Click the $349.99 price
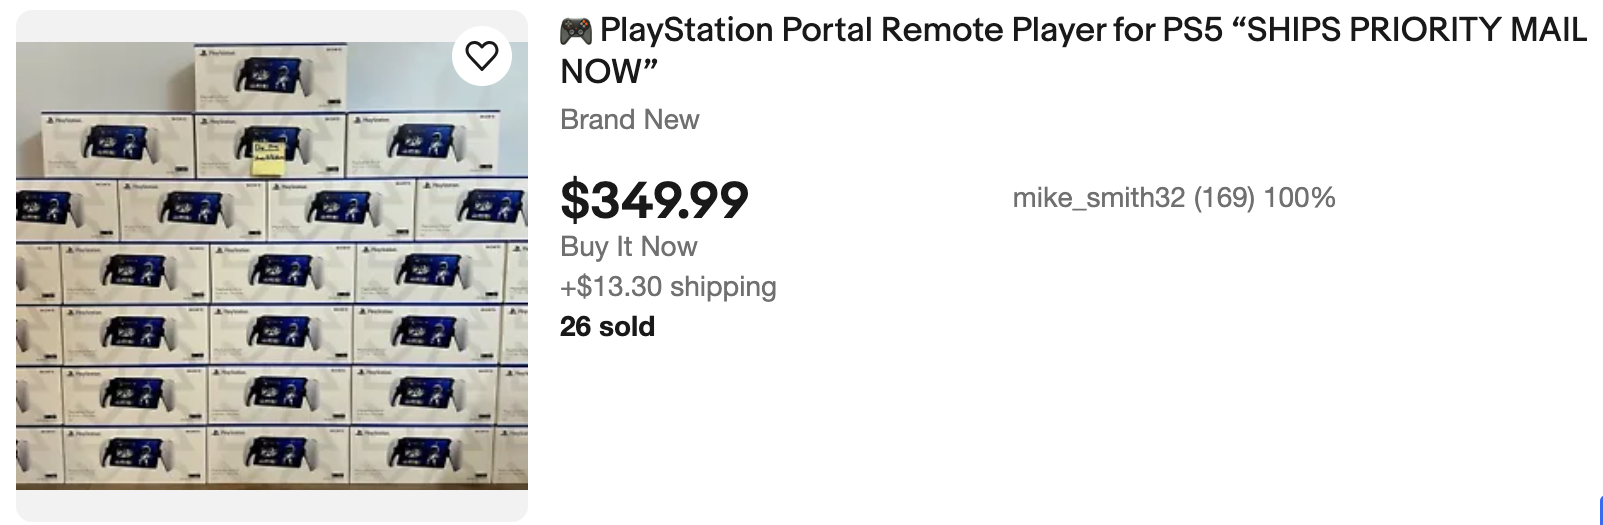Screen dimensions: 1603x525 [654, 199]
